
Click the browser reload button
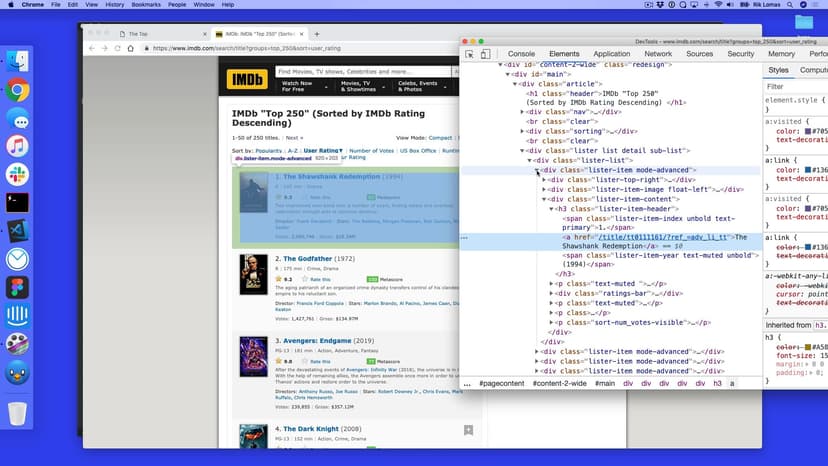coord(118,48)
